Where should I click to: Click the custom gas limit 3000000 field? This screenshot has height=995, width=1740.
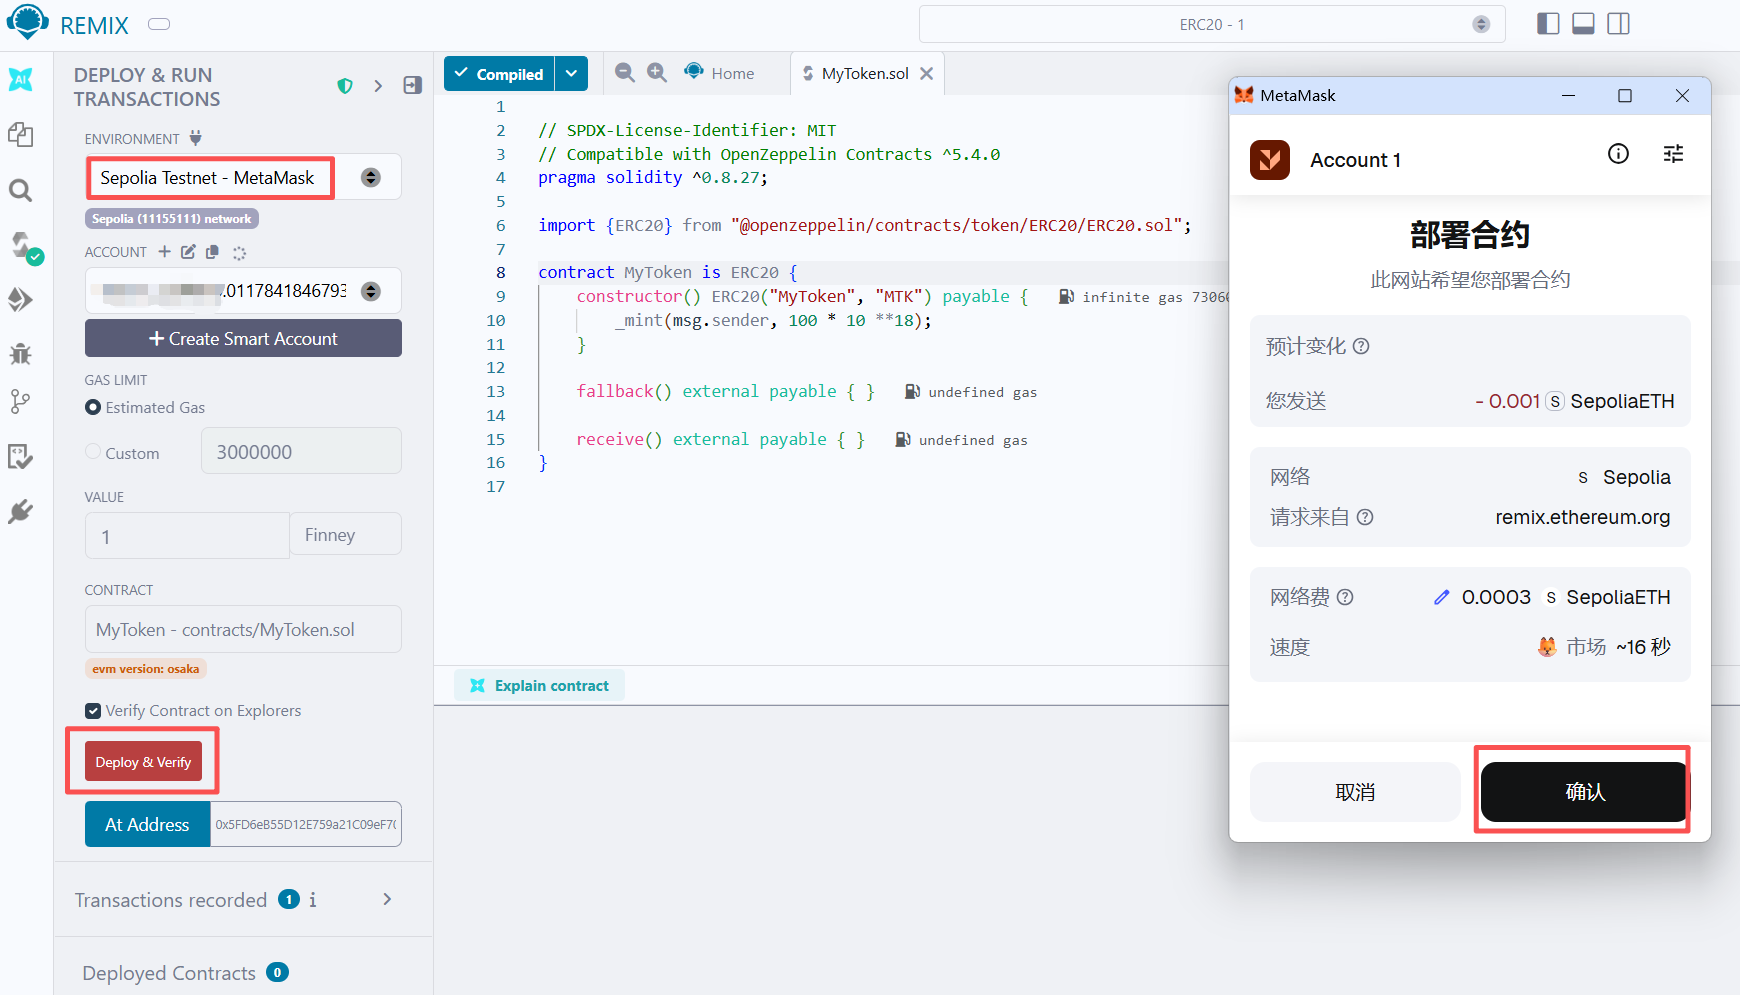click(301, 451)
